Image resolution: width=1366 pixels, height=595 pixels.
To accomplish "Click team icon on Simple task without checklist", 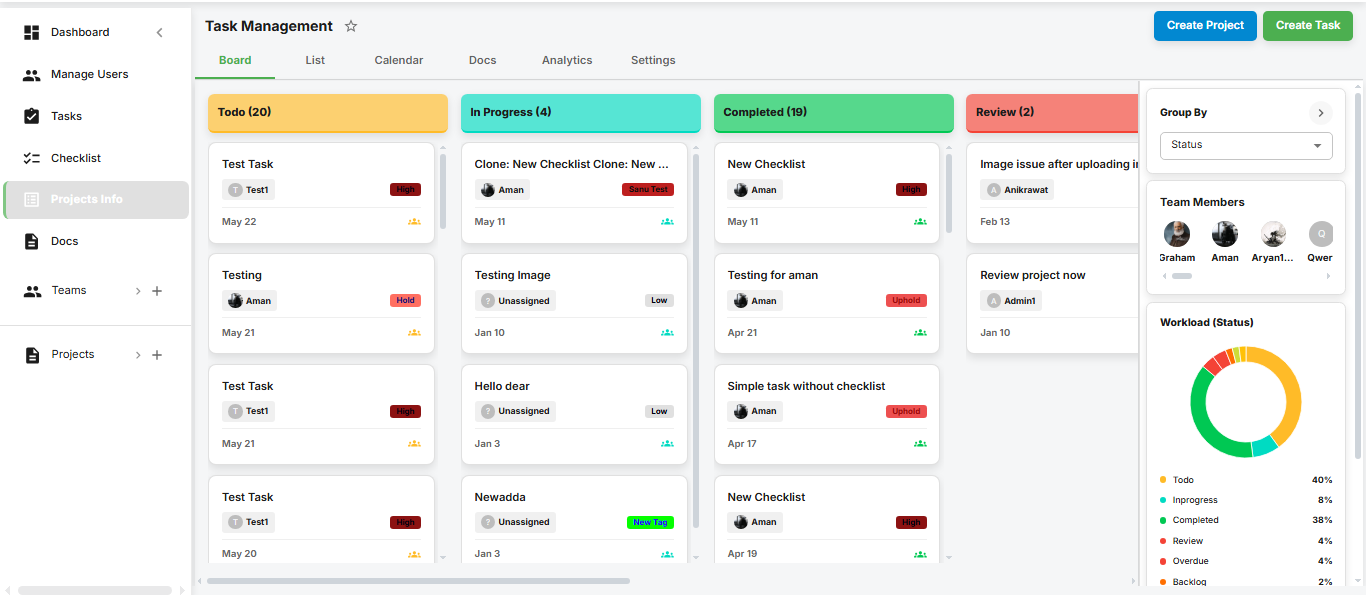I will point(920,444).
